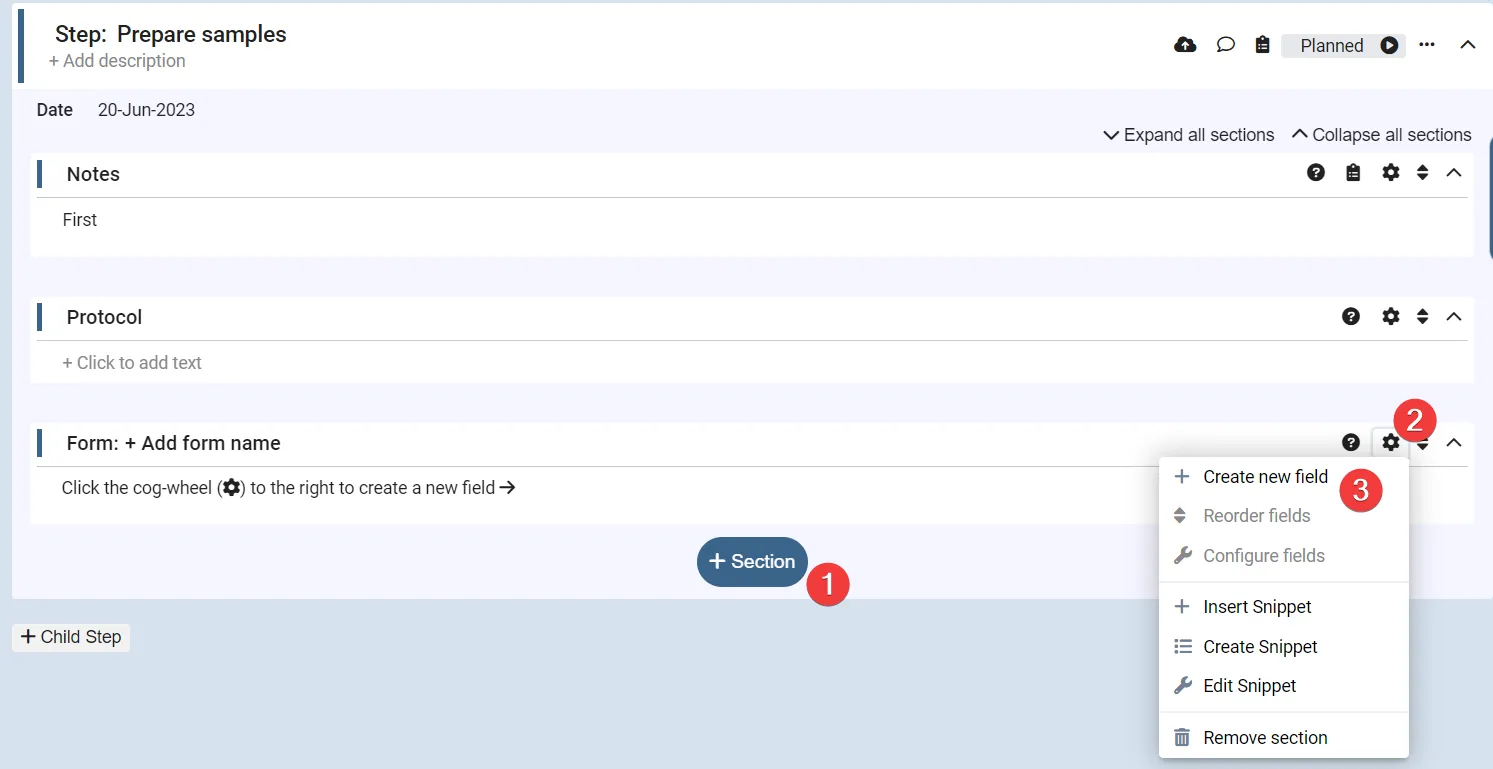
Task: Open the step comments speech bubble icon
Action: [1225, 45]
